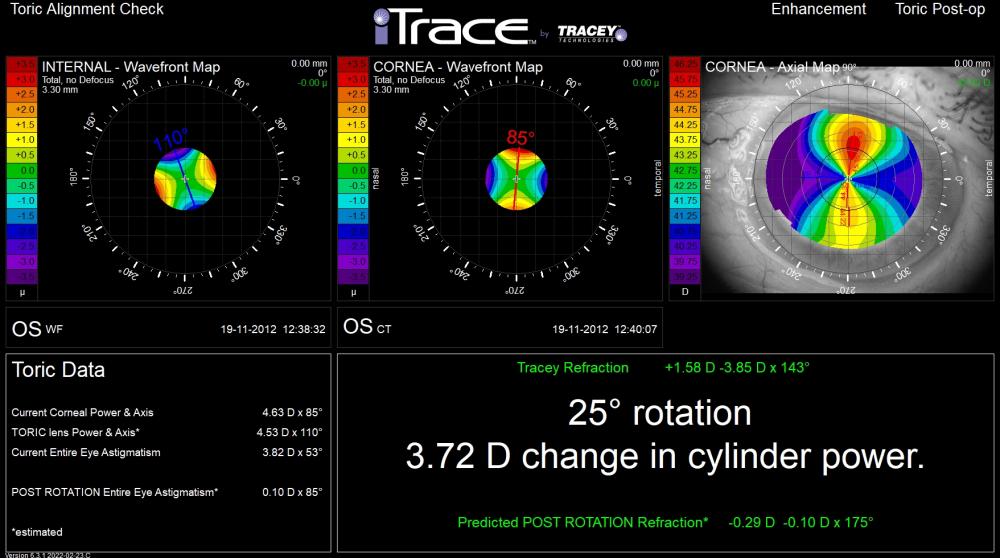Pick the 44.25 swatch on Axial Map scale
The height and width of the screenshot is (558, 1000).
click(684, 124)
